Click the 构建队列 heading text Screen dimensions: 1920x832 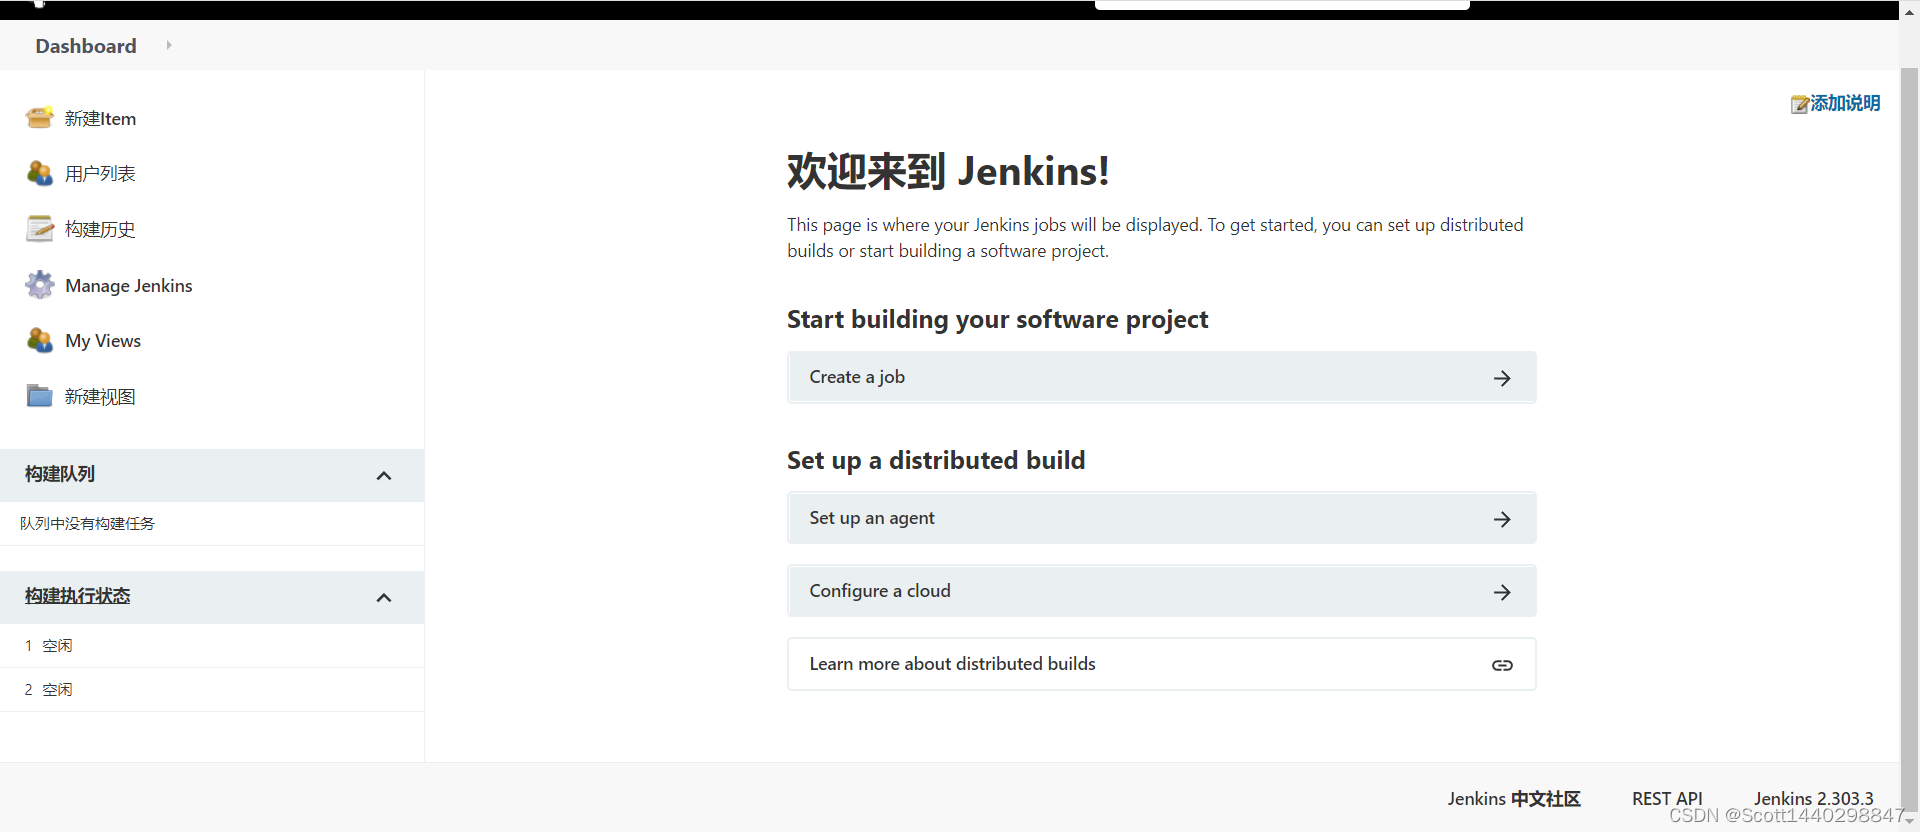tap(60, 474)
